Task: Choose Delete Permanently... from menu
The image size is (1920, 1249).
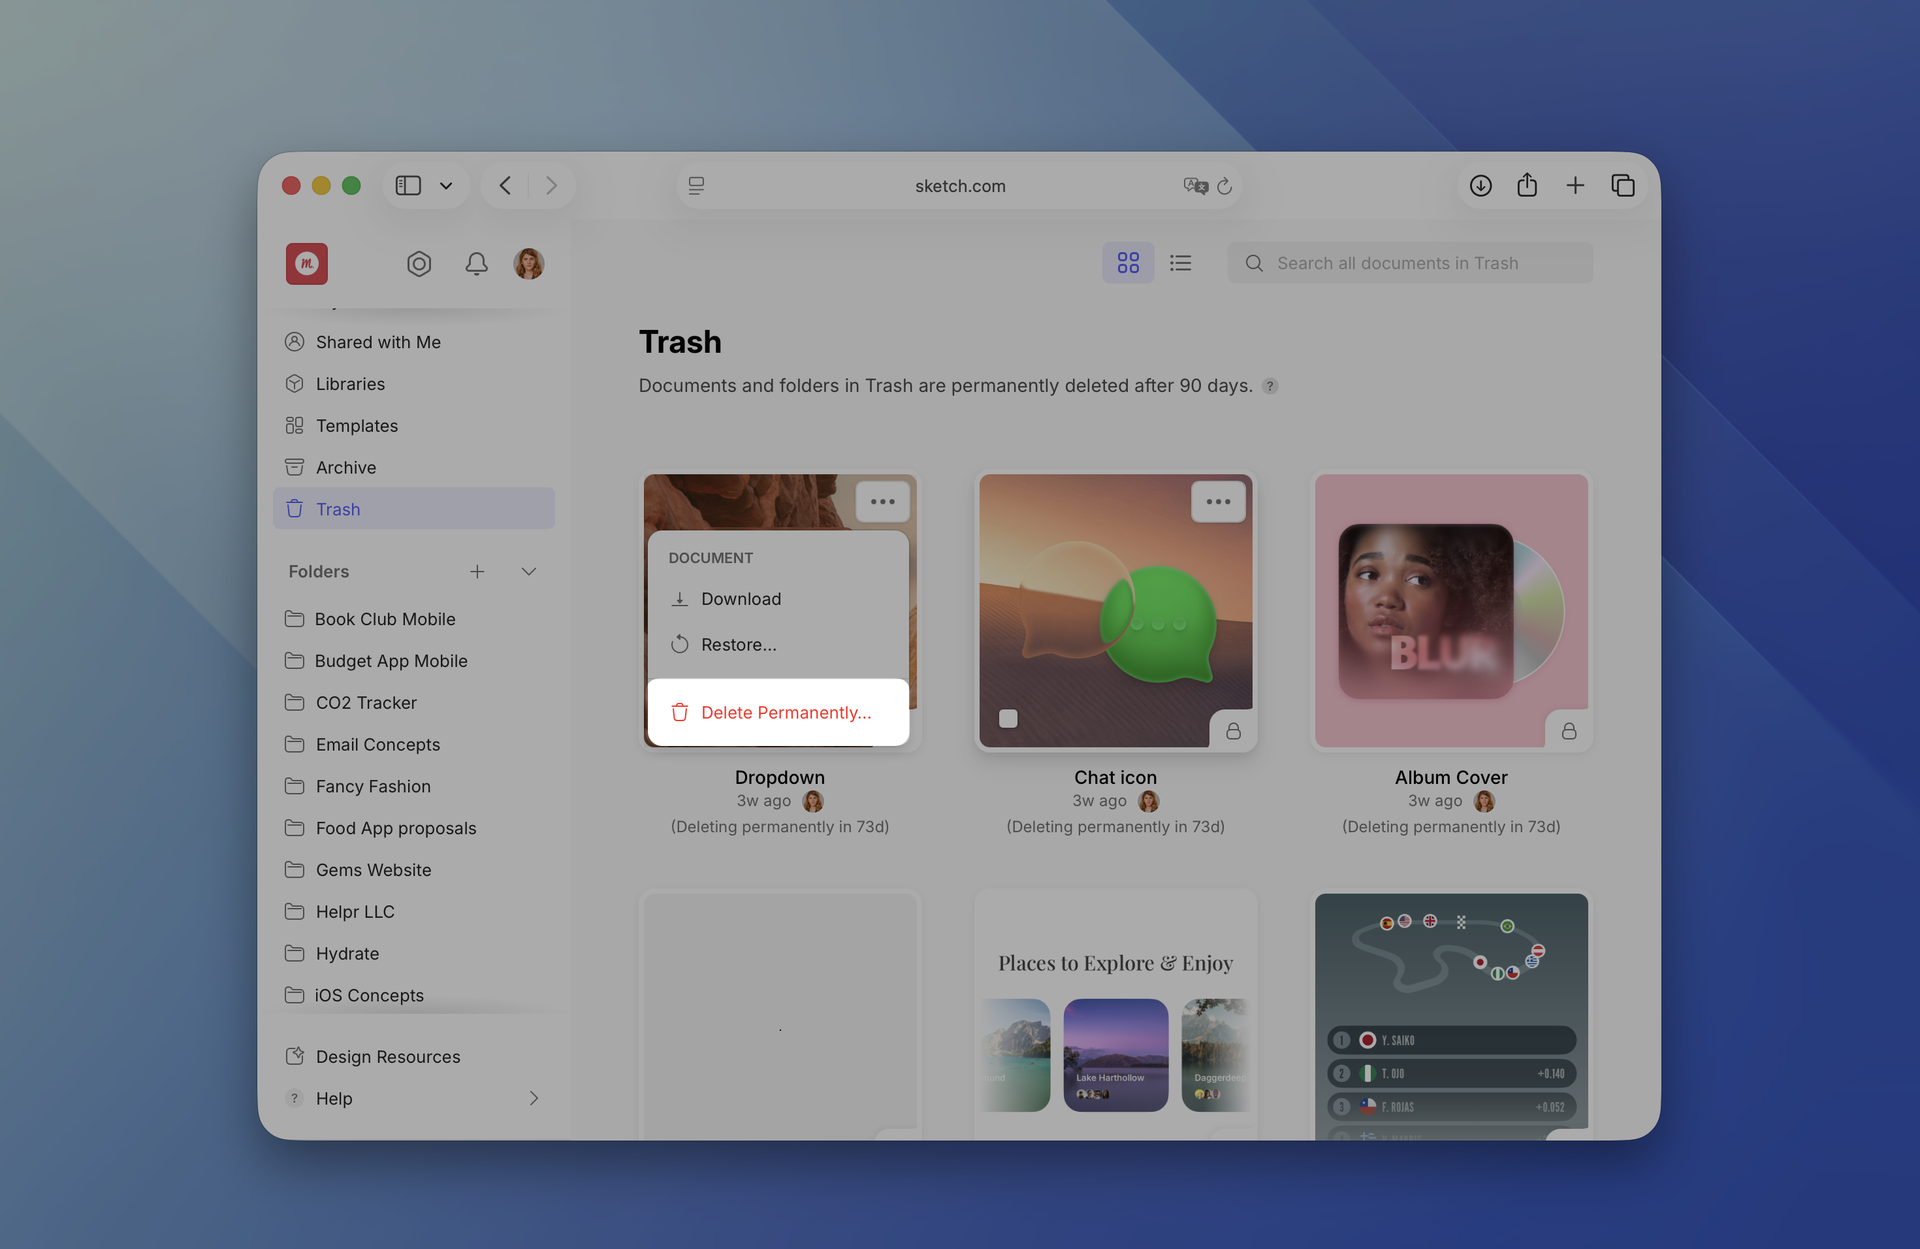Action: click(778, 712)
